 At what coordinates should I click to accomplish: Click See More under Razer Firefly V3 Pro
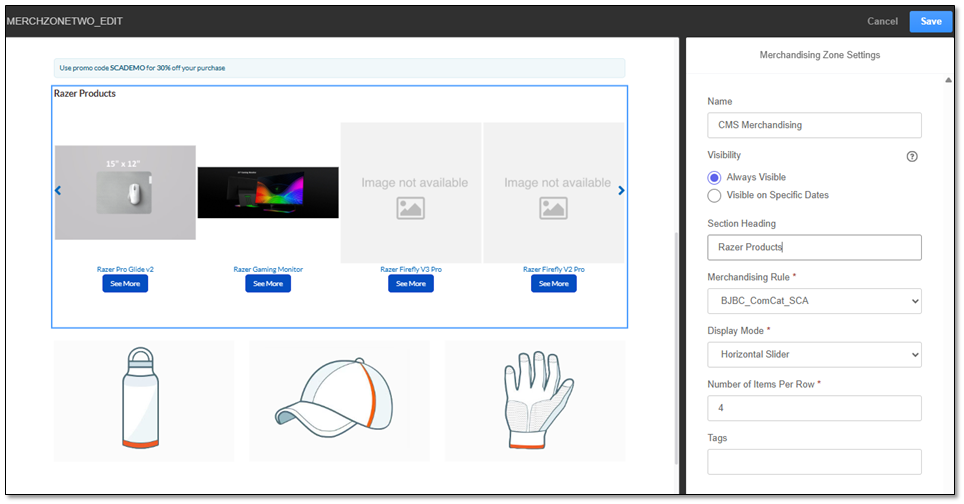(411, 283)
